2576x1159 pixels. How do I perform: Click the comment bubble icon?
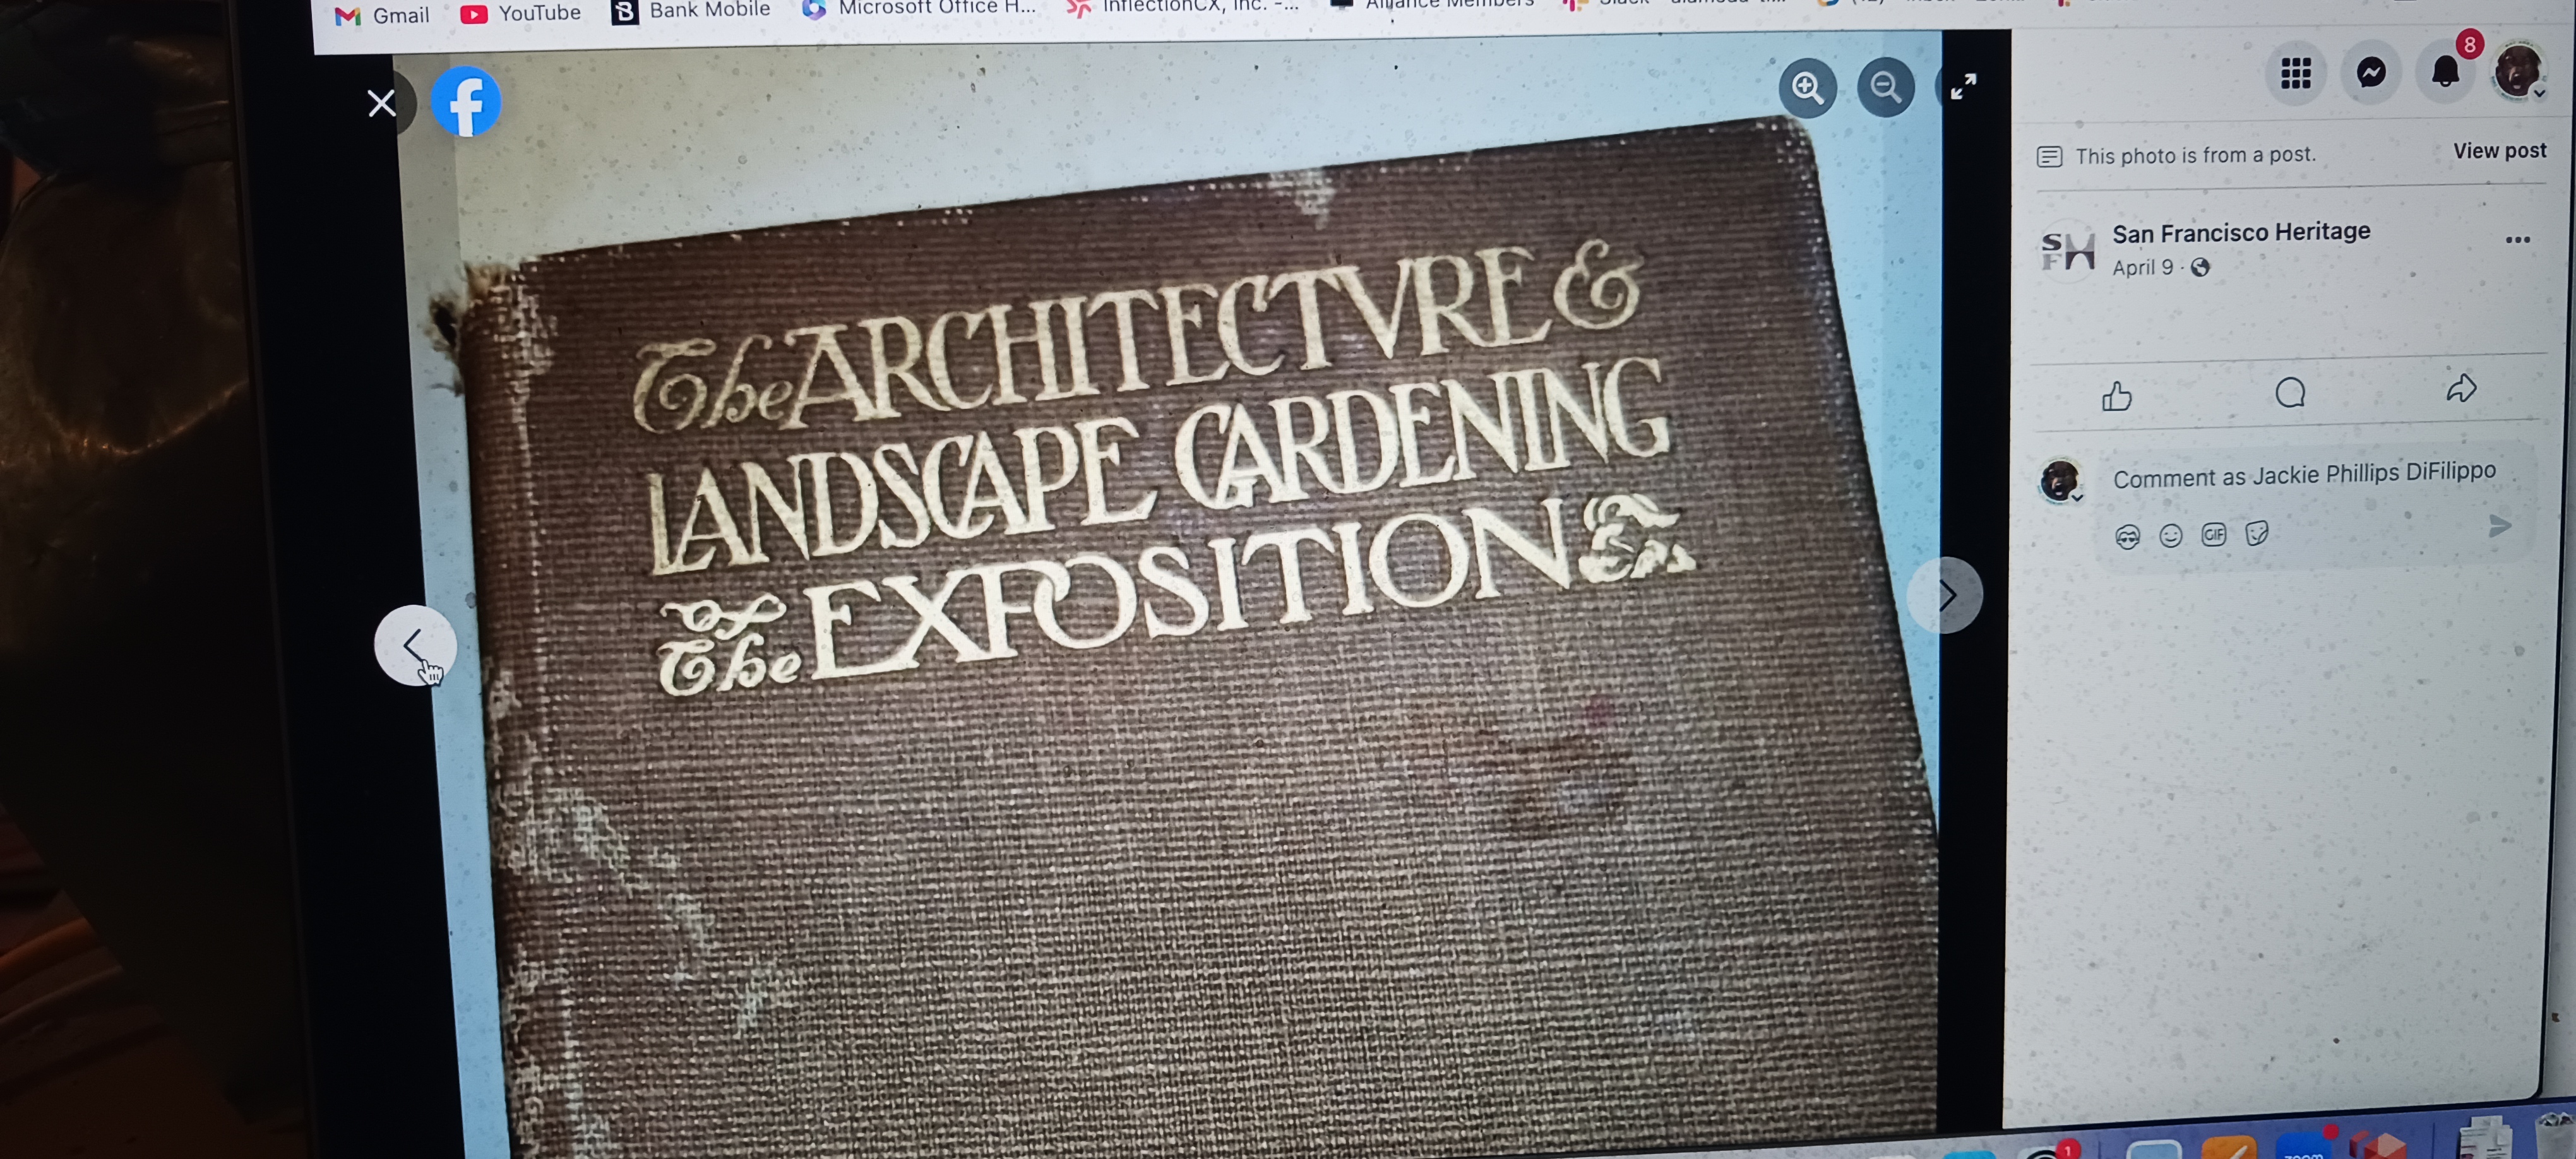pyautogui.click(x=2290, y=392)
